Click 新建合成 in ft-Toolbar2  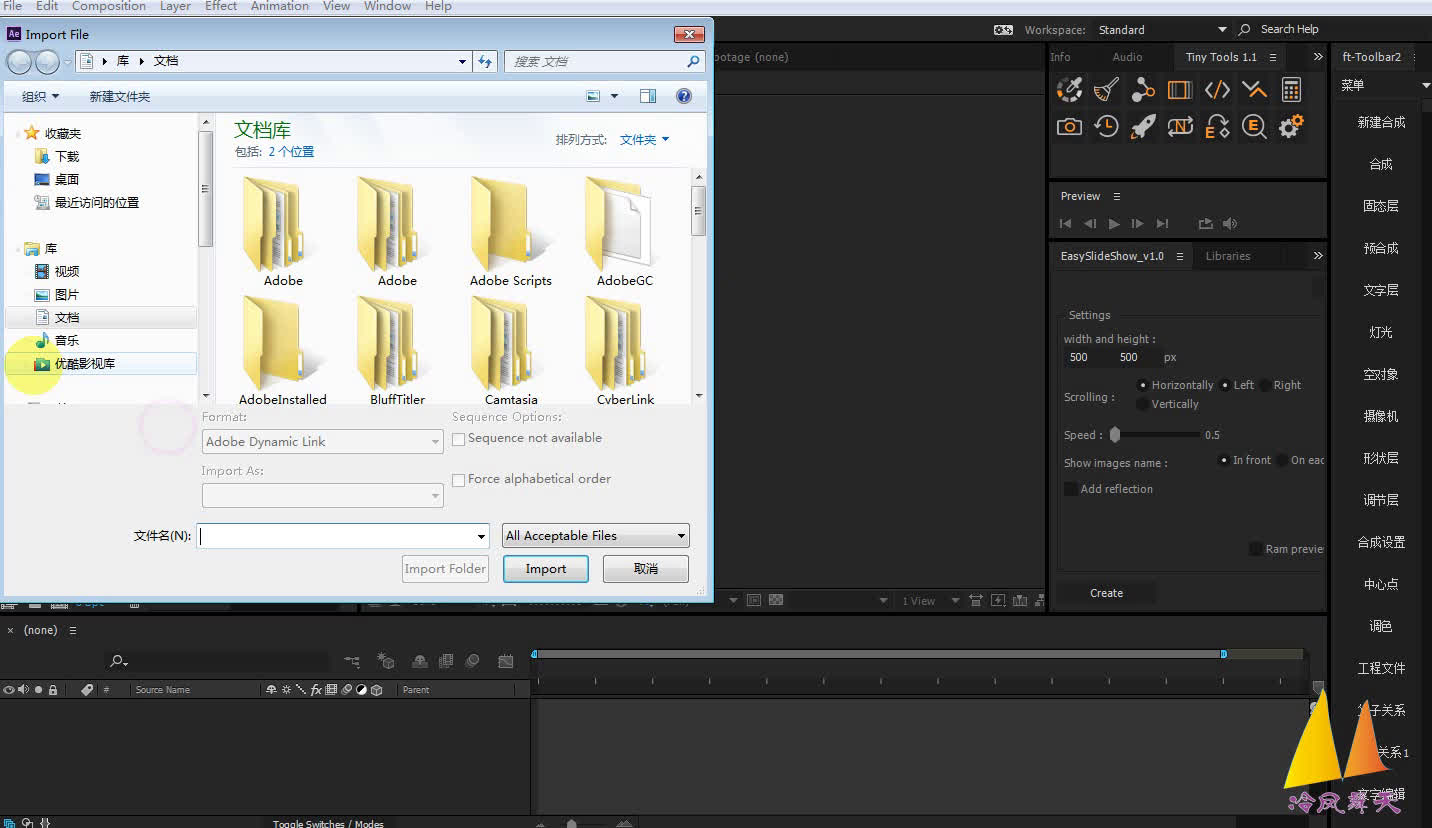pos(1381,122)
